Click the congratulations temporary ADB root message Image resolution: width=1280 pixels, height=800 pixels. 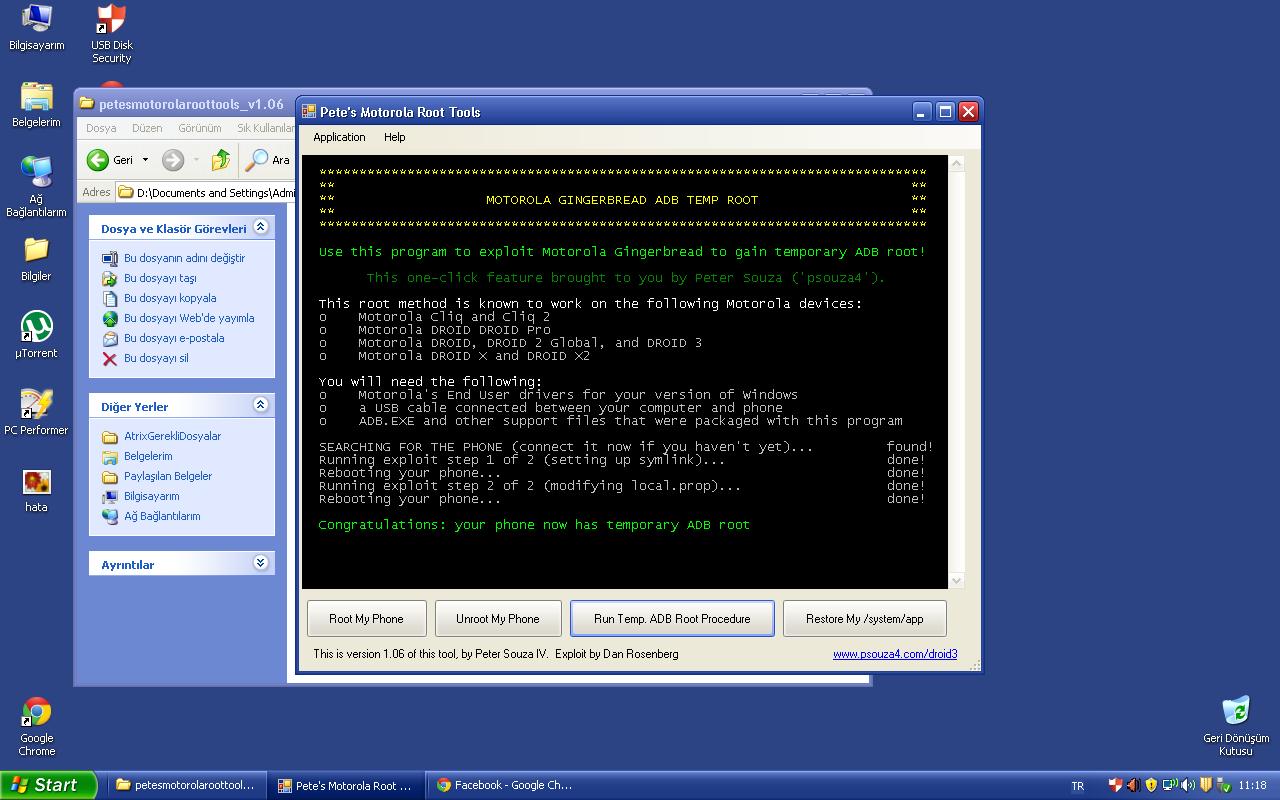pos(534,525)
